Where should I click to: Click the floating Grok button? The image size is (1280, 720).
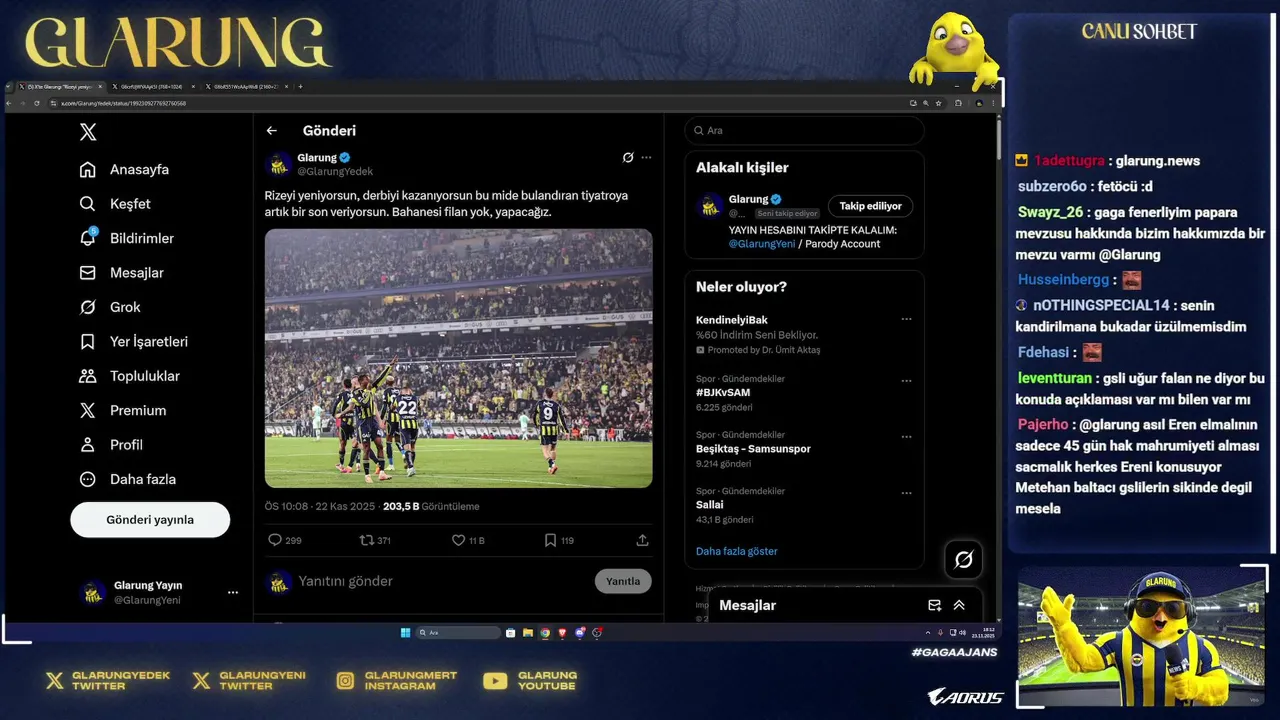963,560
